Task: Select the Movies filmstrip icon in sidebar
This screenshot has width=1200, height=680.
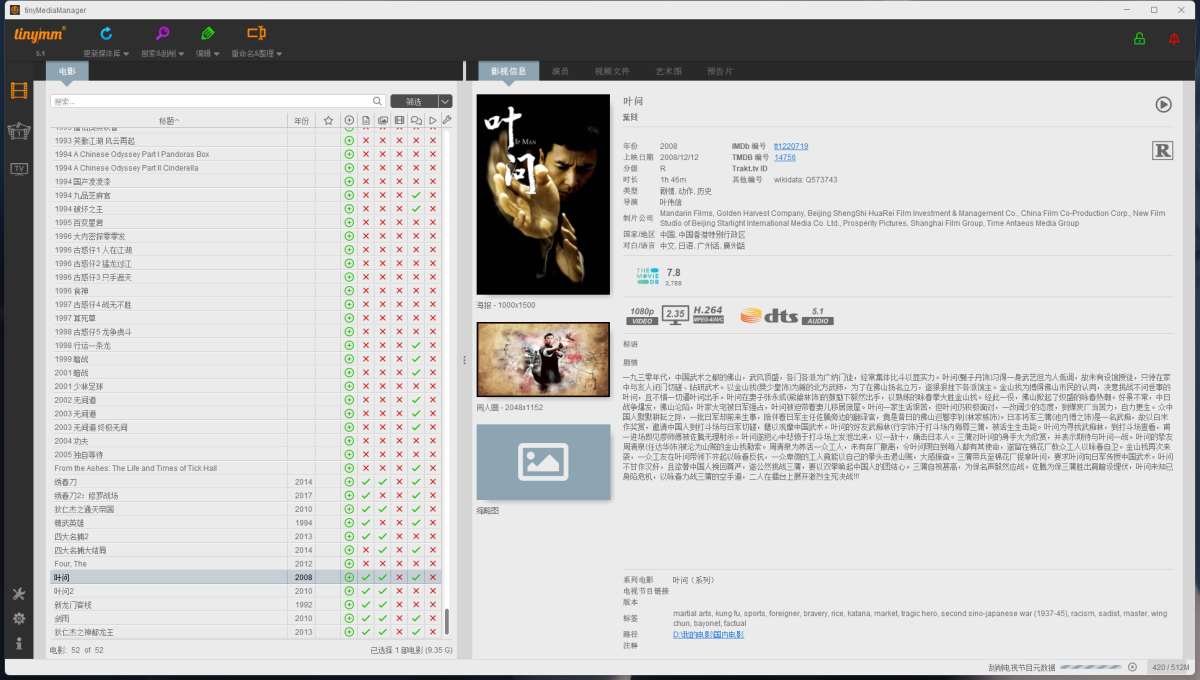Action: pyautogui.click(x=18, y=90)
